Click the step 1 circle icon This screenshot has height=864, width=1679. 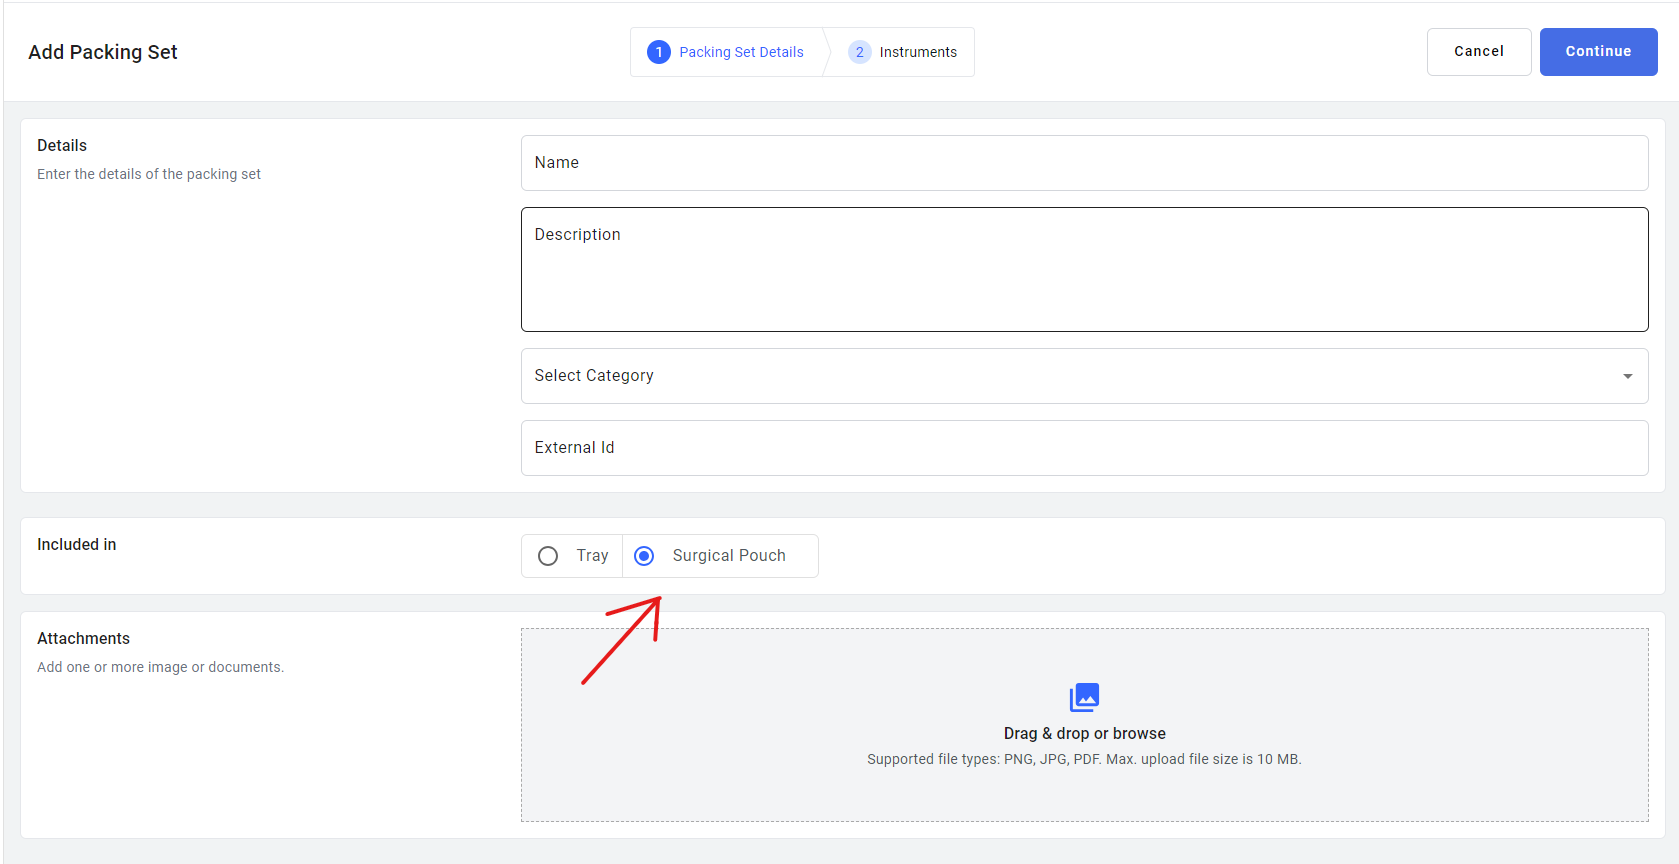point(659,52)
